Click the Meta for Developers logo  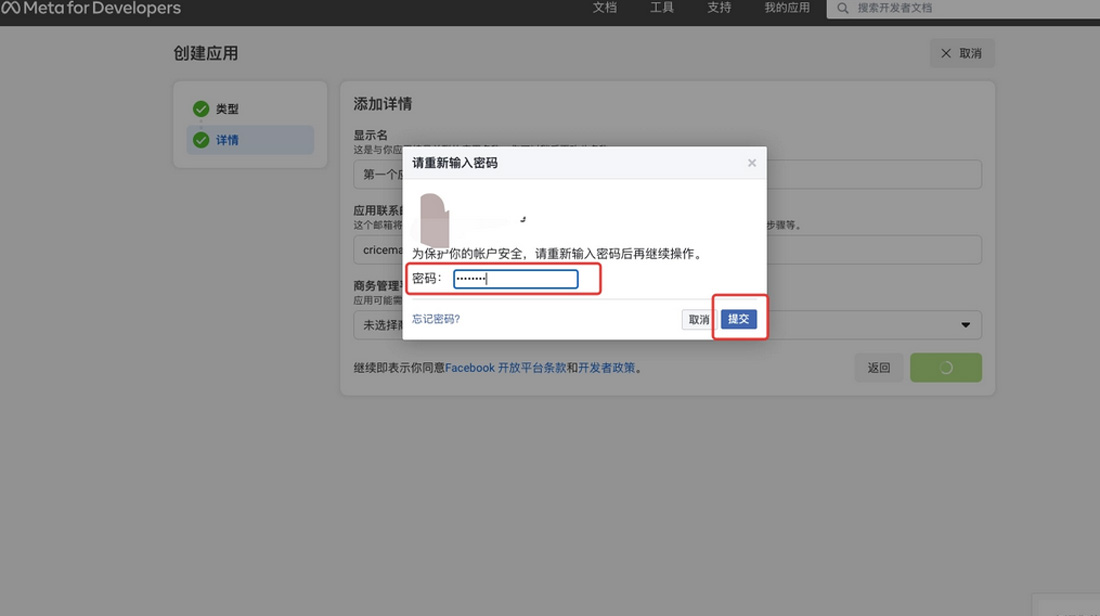[x=91, y=9]
